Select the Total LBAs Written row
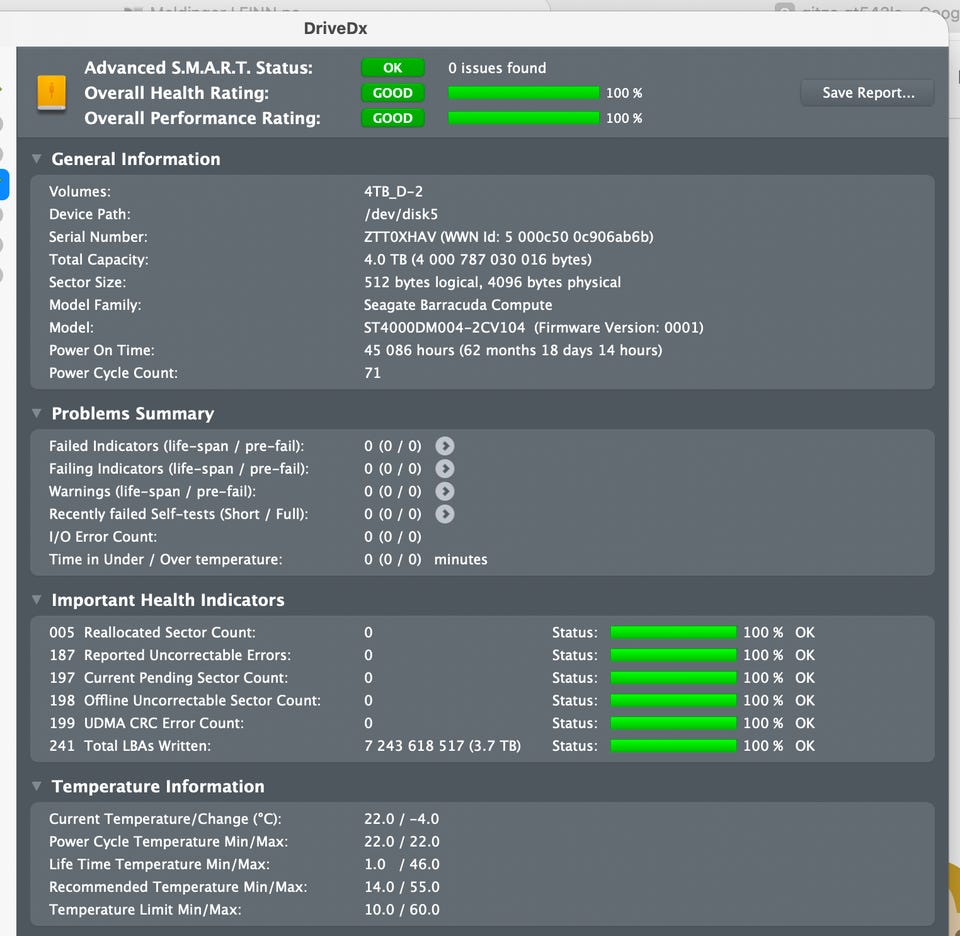Image resolution: width=960 pixels, height=936 pixels. point(482,746)
